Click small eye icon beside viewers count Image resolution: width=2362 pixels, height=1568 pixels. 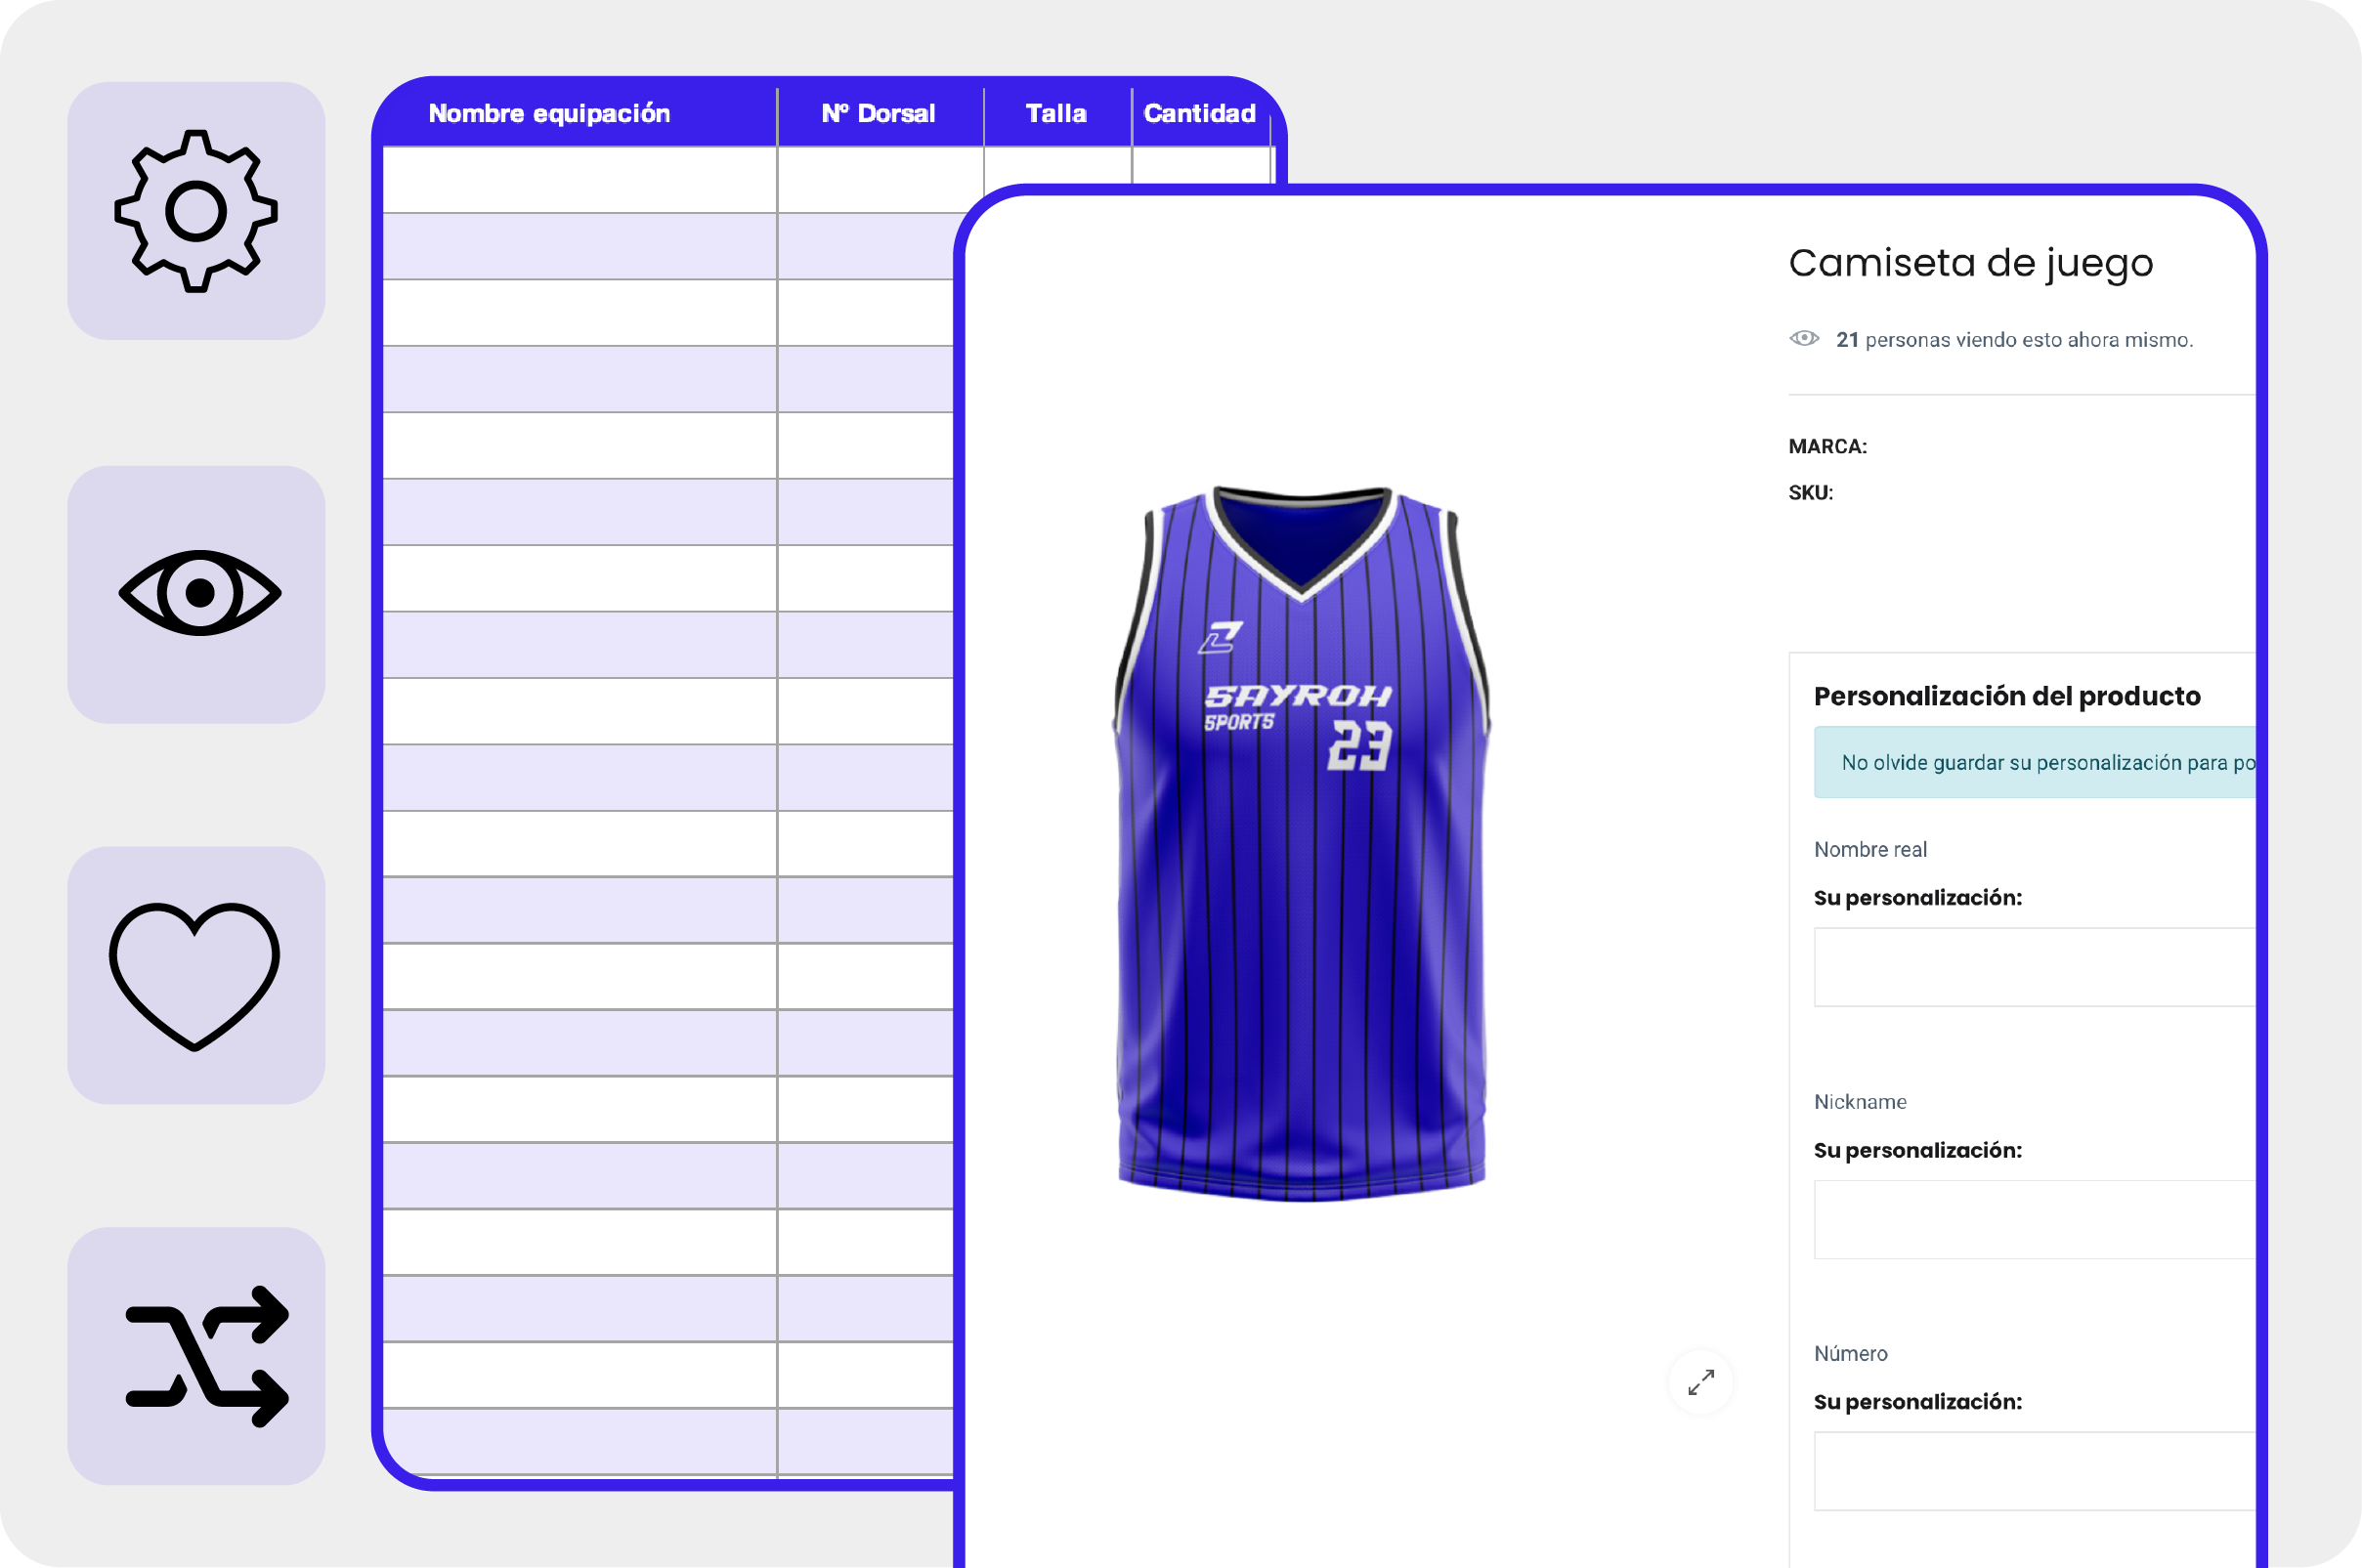tap(1804, 338)
